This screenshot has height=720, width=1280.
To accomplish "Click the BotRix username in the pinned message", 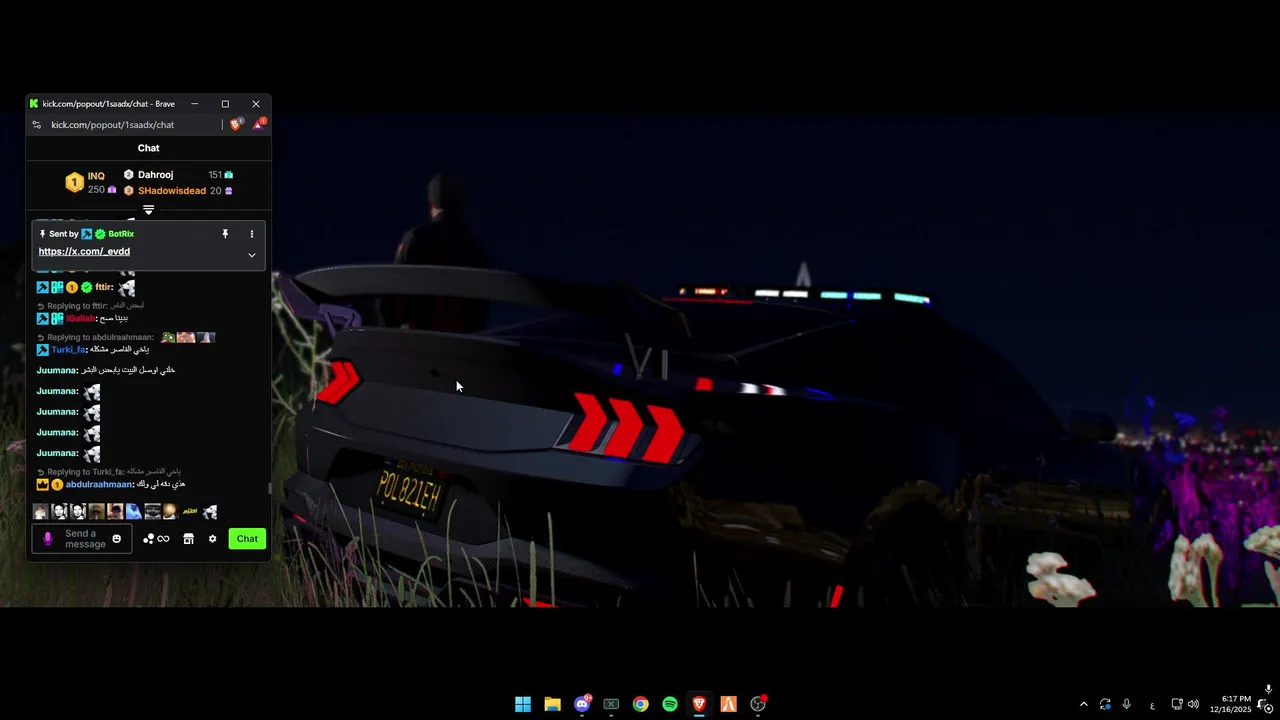I will pyautogui.click(x=121, y=234).
